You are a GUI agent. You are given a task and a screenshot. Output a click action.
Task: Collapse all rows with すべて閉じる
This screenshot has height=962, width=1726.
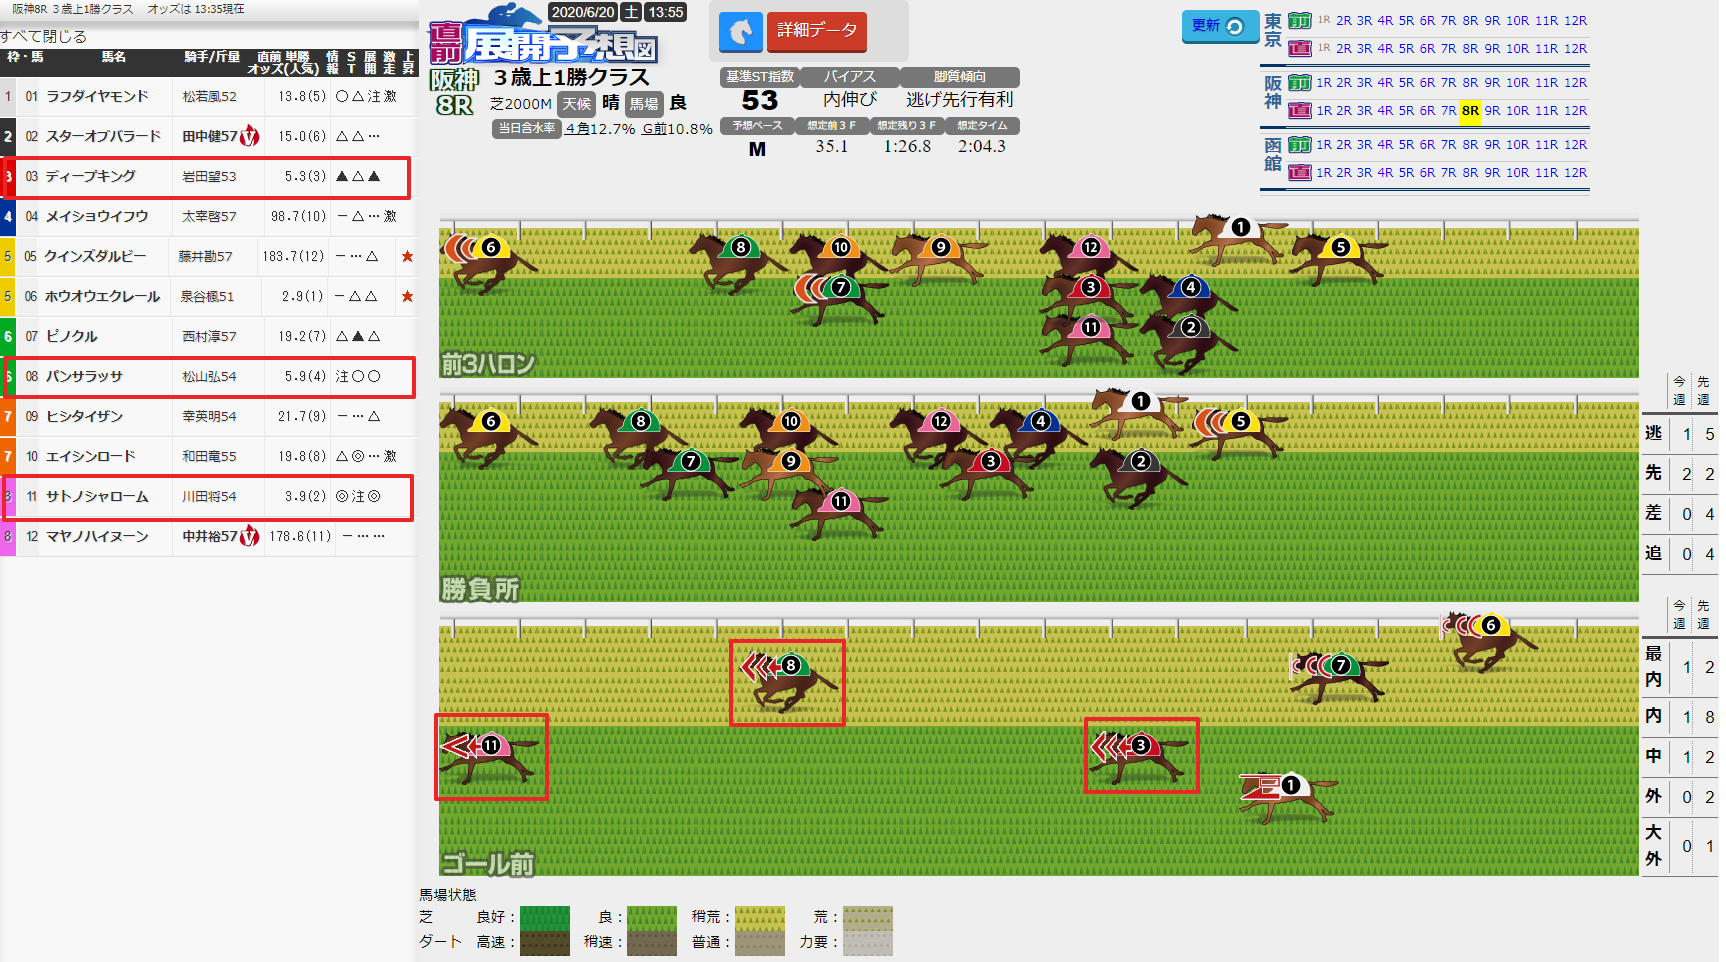44,37
